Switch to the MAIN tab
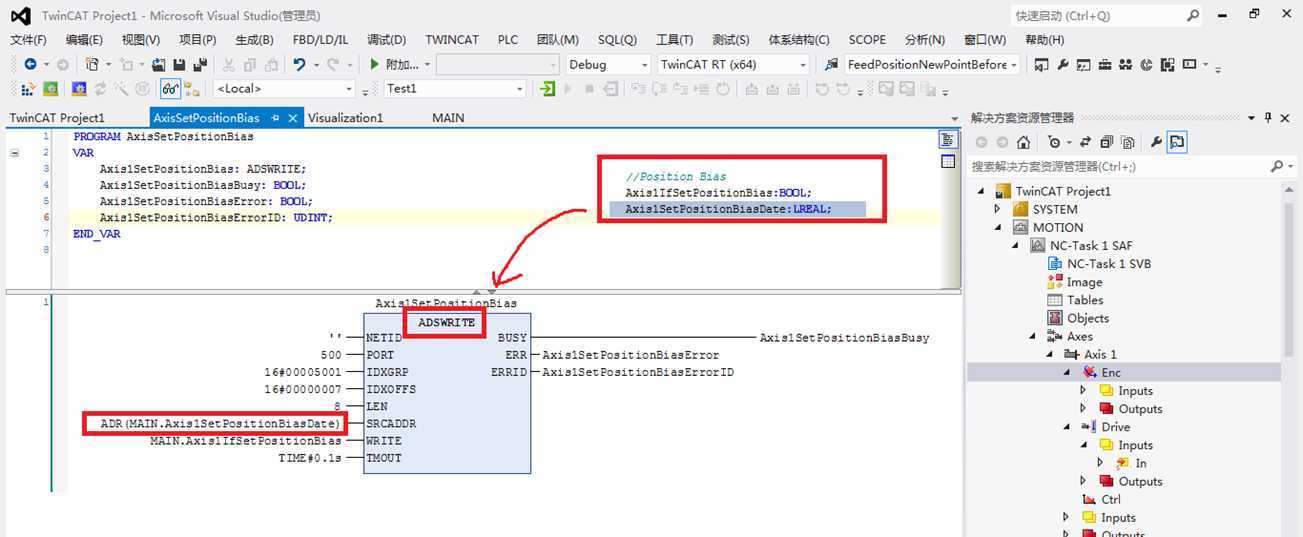Screen dimensions: 1303x537 (448, 118)
